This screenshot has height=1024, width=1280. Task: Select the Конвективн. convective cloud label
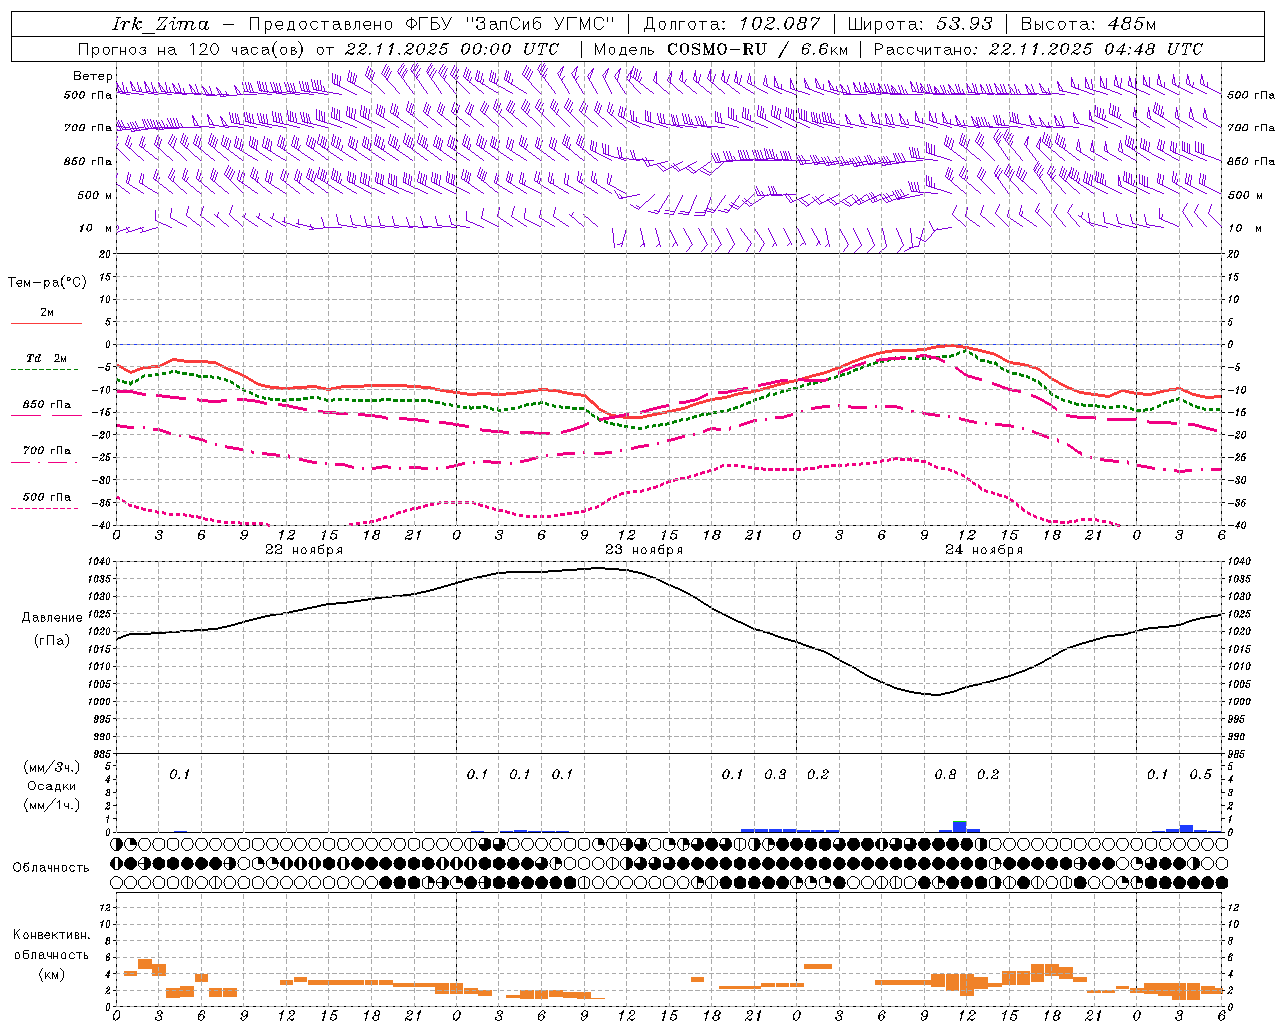(x=51, y=935)
